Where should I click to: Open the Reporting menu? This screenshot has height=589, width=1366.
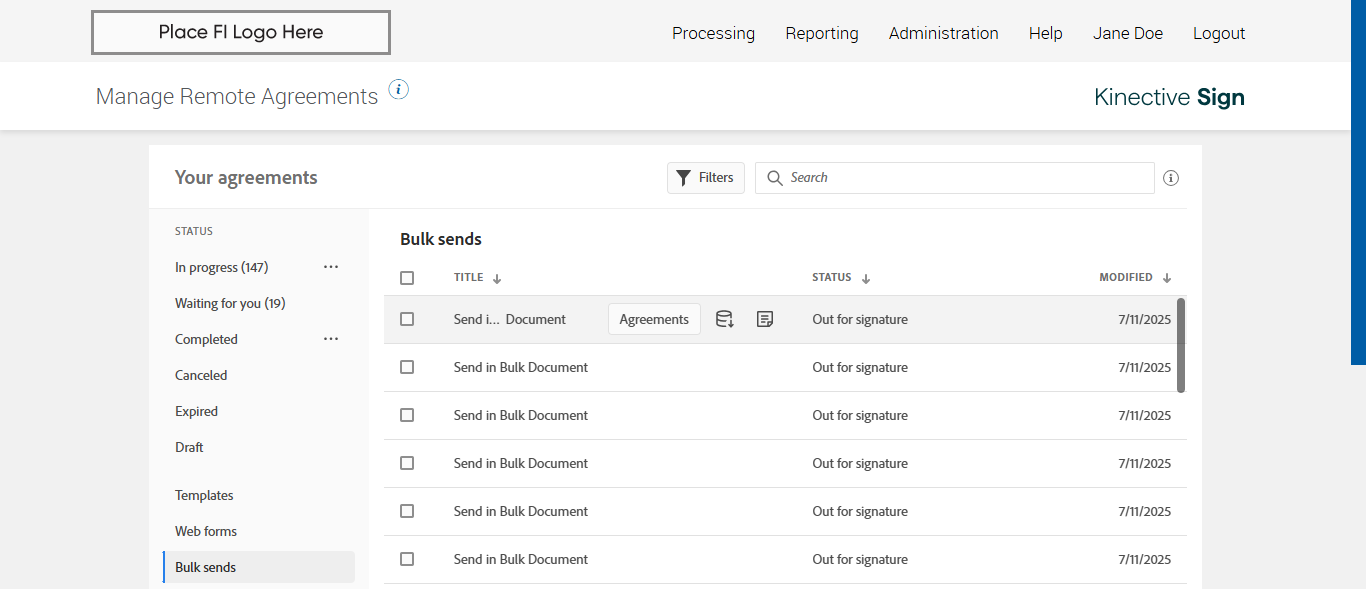pos(821,33)
